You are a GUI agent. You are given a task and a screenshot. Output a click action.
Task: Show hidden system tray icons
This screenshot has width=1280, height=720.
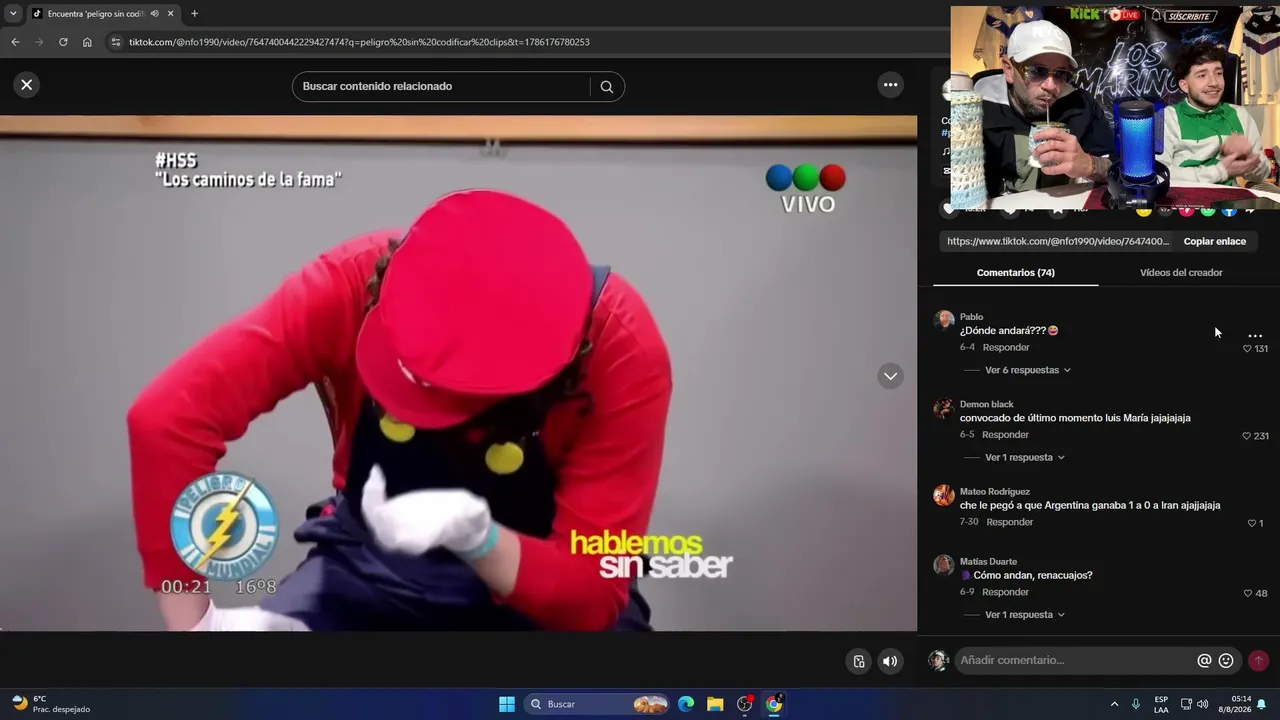1114,704
